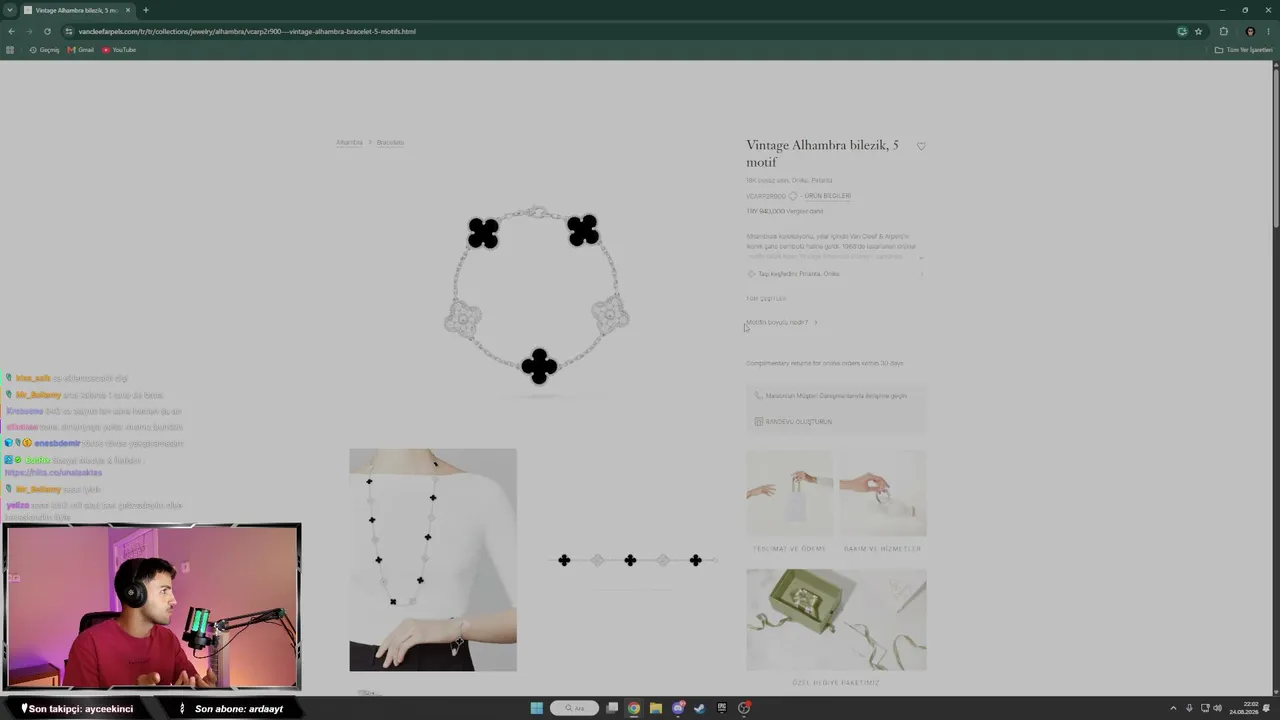Image resolution: width=1280 pixels, height=720 pixels.
Task: Open the Chrome three-dot menu
Action: (x=1268, y=31)
